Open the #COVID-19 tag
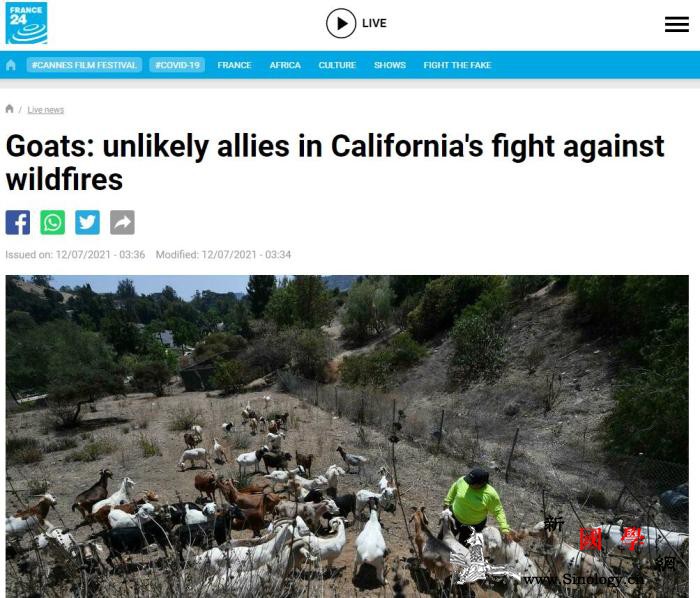Image resolution: width=700 pixels, height=598 pixels. pos(177,65)
